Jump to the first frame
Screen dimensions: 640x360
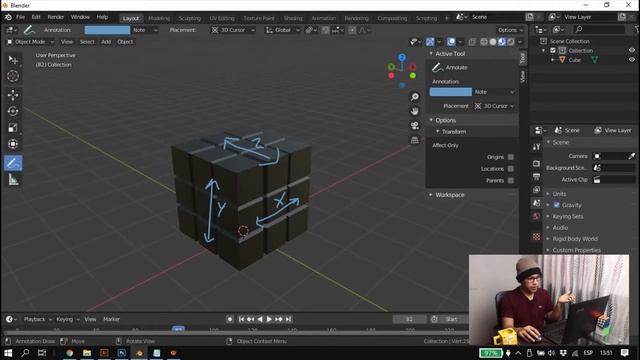click(x=241, y=319)
